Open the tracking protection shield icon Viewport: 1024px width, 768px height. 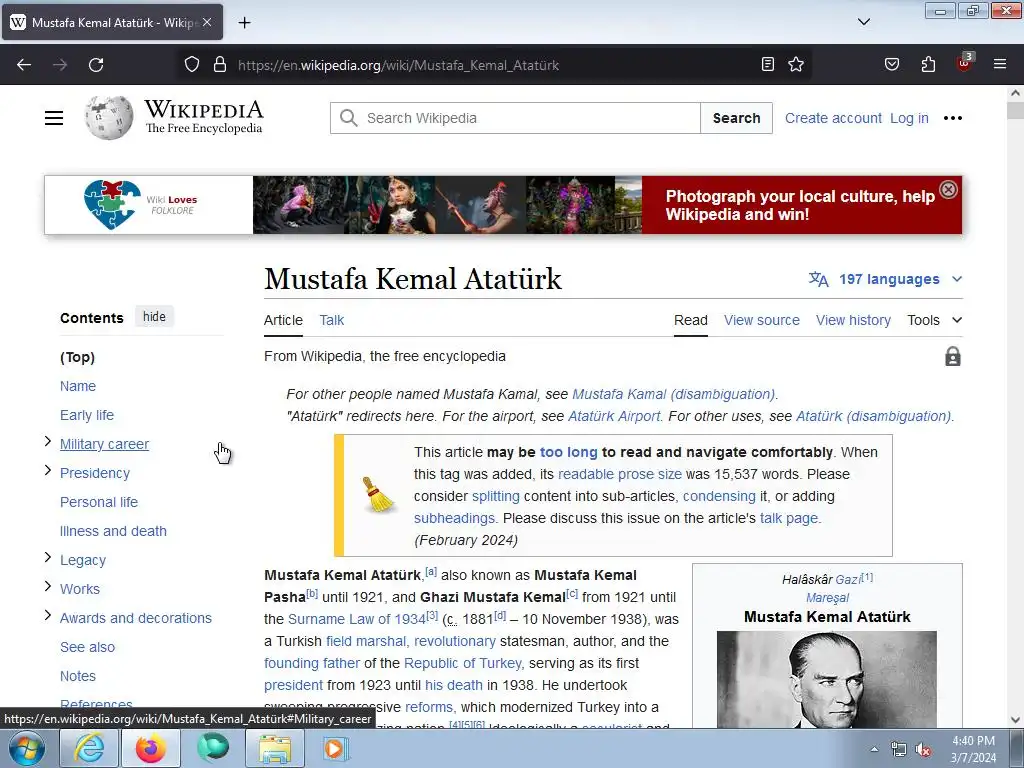[191, 65]
